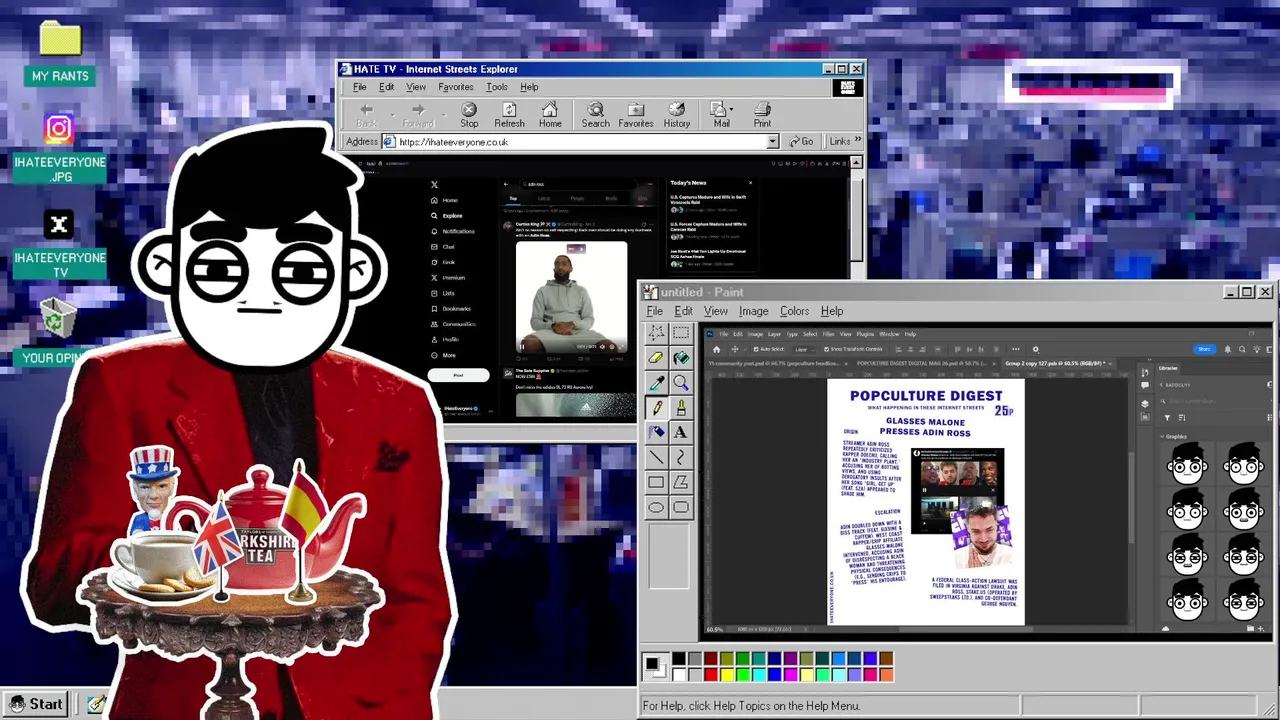This screenshot has height=720, width=1280.
Task: Click the scroll up arrow in Explorer
Action: pyautogui.click(x=856, y=163)
